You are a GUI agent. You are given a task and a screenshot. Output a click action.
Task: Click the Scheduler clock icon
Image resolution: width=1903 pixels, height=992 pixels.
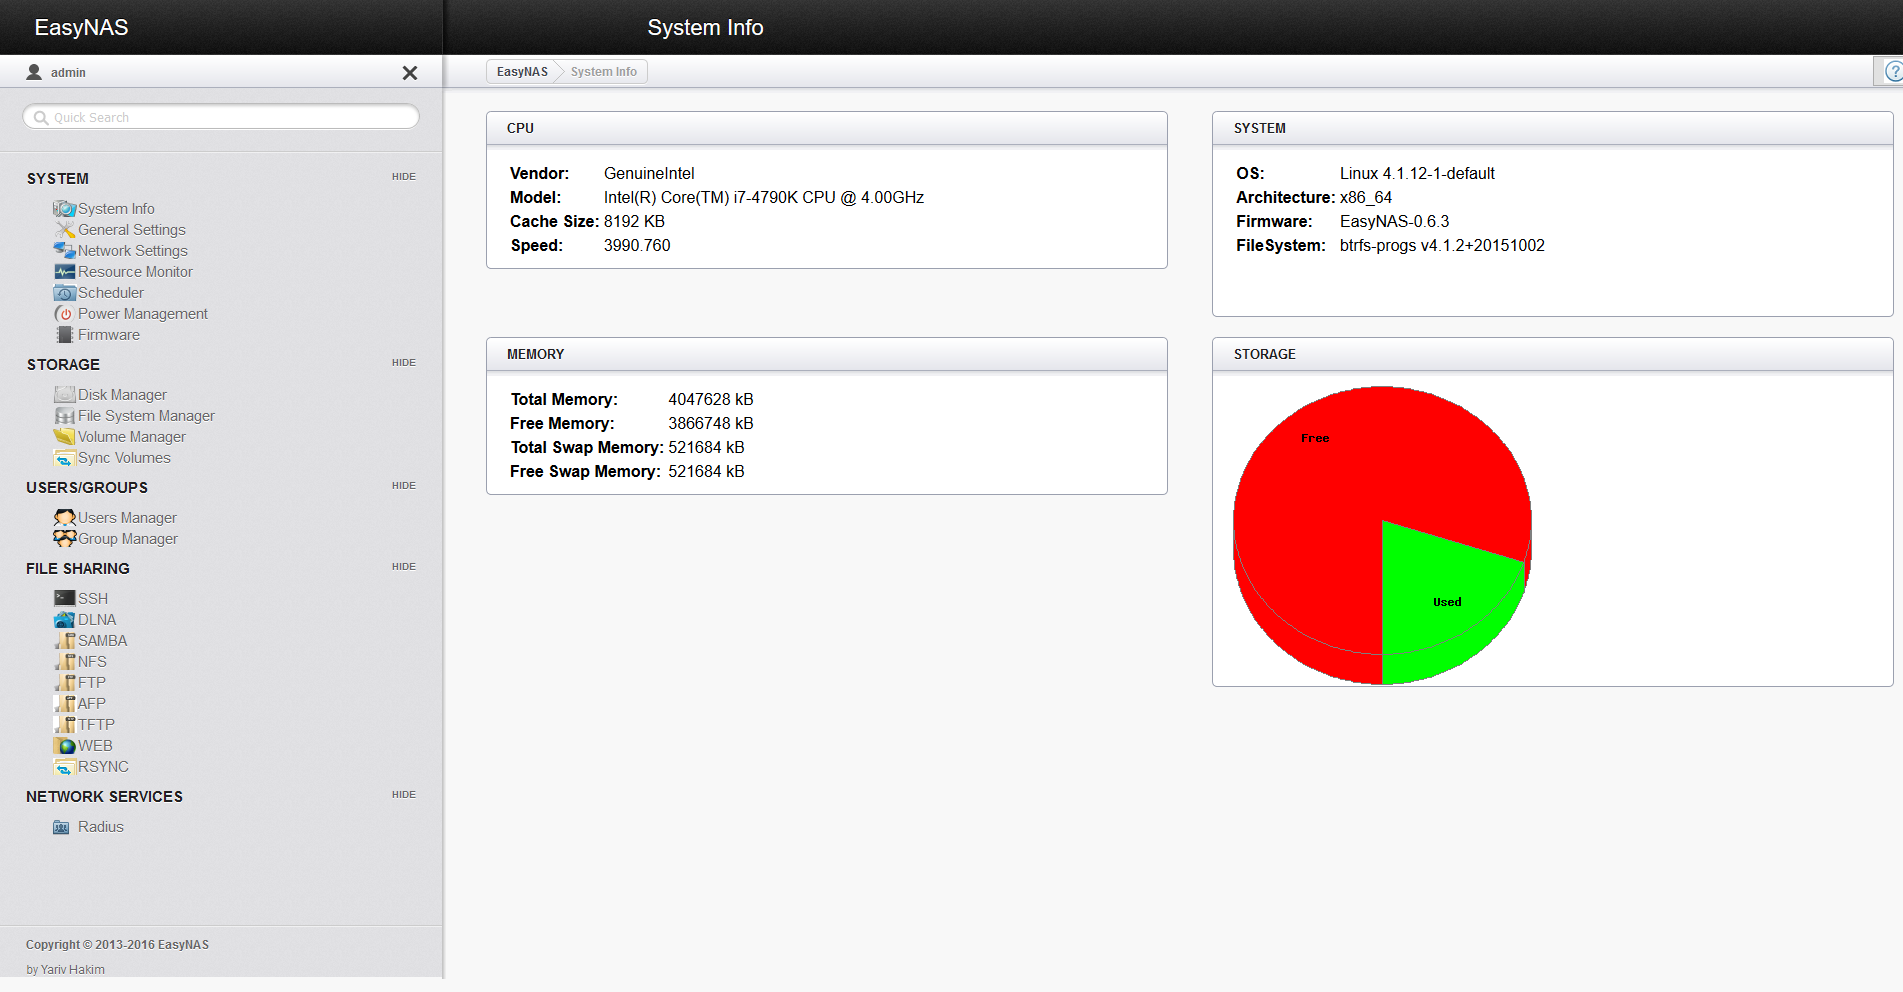tap(65, 293)
